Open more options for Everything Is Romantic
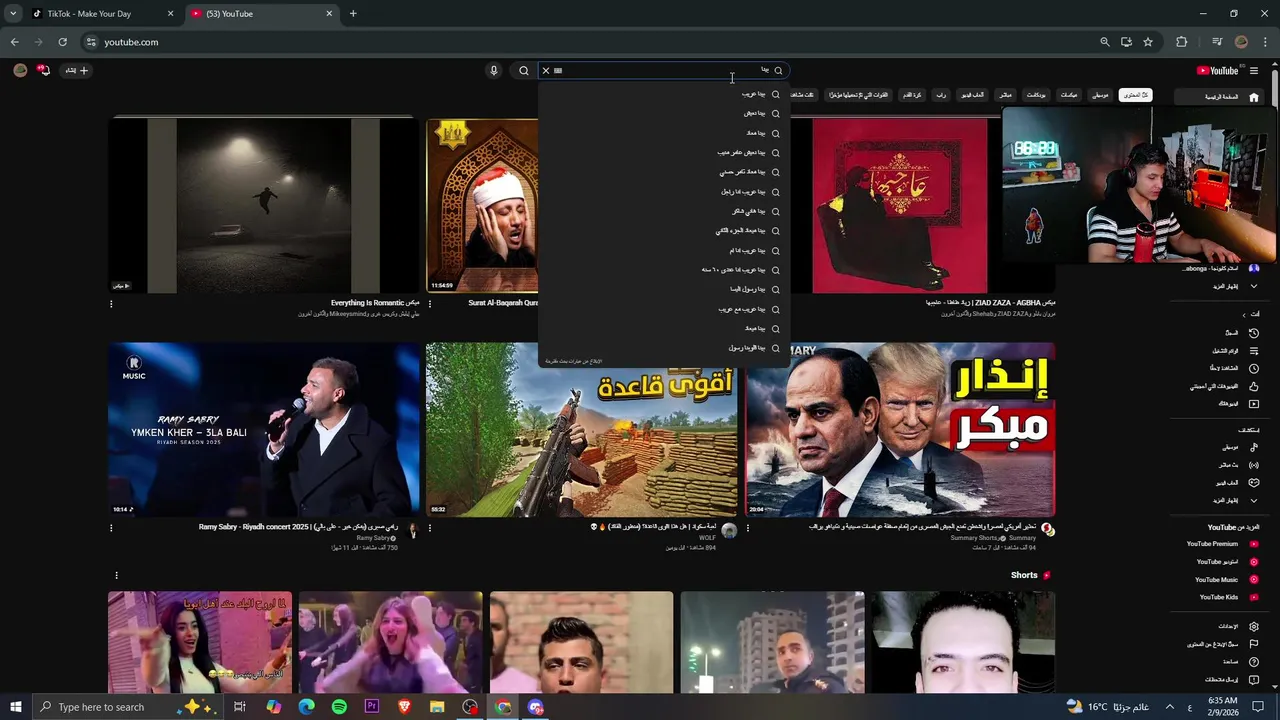 (x=111, y=304)
